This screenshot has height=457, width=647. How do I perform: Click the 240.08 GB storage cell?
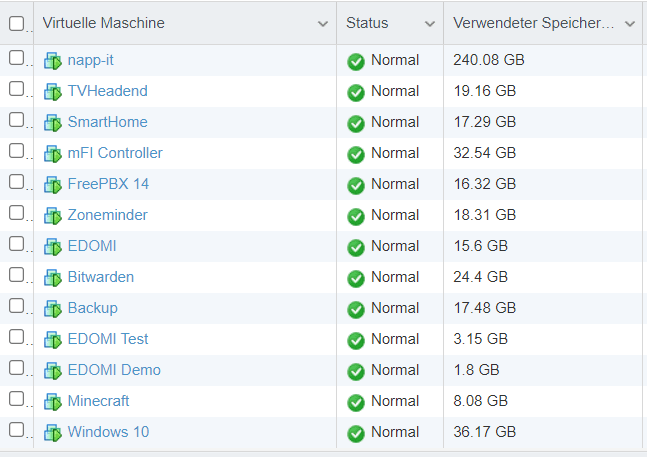(489, 60)
